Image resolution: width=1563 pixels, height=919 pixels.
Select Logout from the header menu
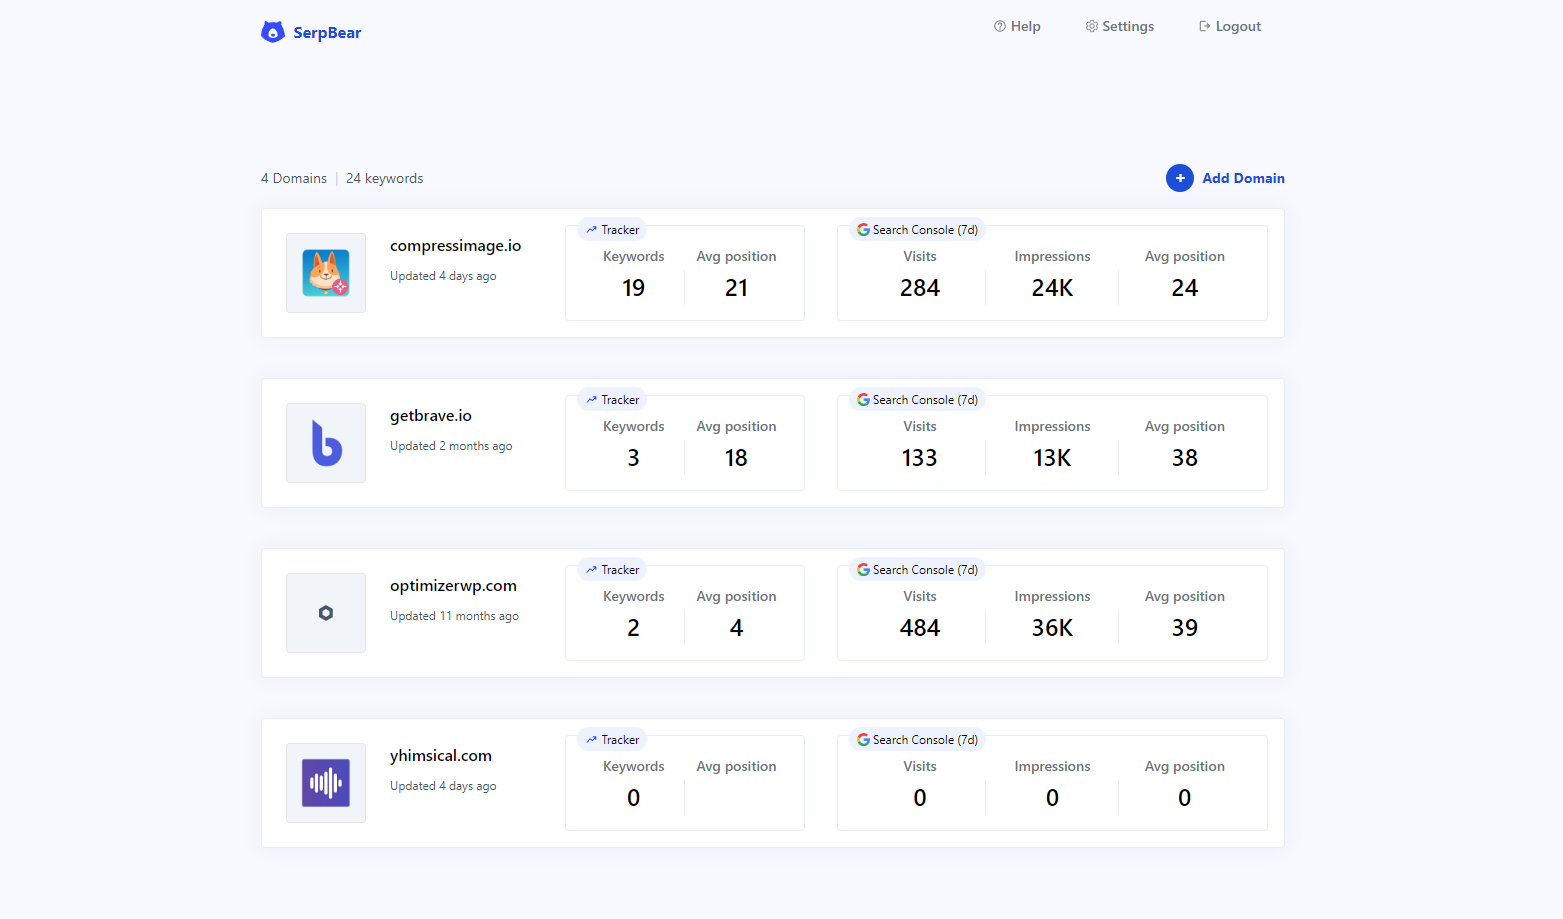click(x=1229, y=26)
